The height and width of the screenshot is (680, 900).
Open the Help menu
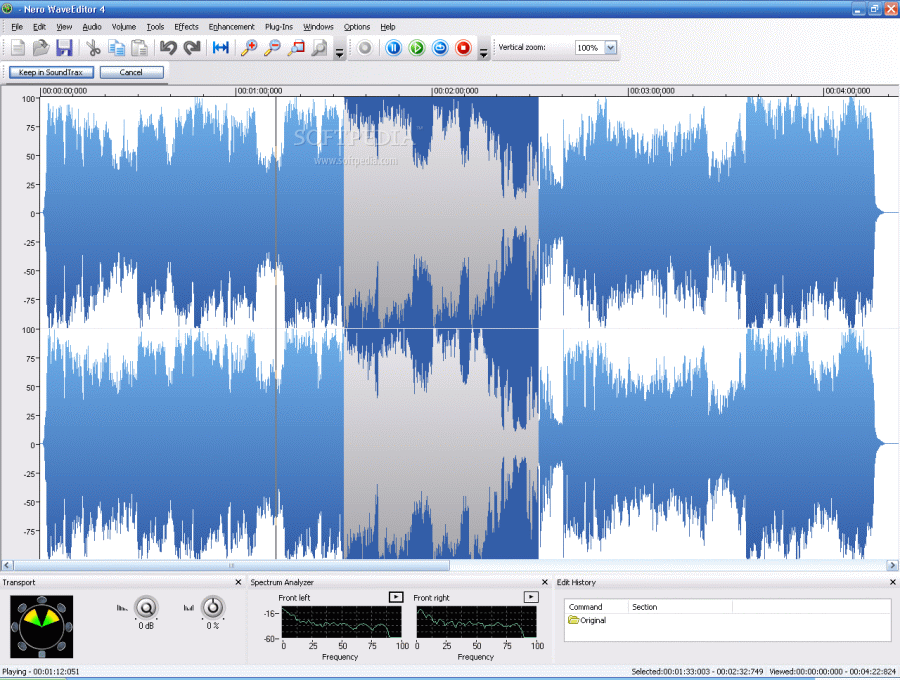pyautogui.click(x=387, y=27)
